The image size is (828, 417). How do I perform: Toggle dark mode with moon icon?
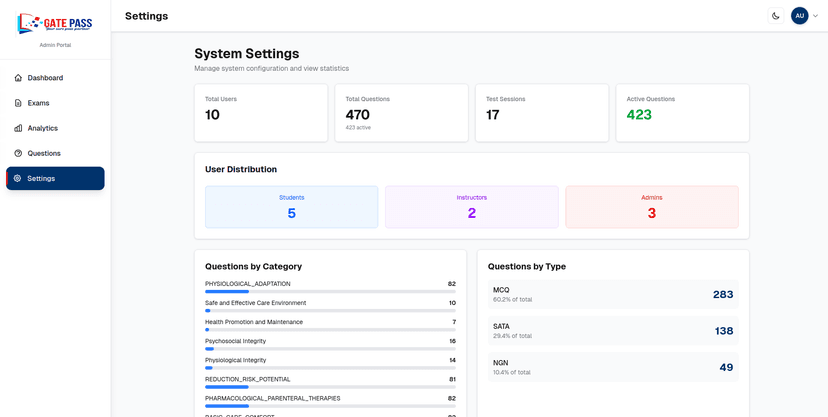(776, 16)
